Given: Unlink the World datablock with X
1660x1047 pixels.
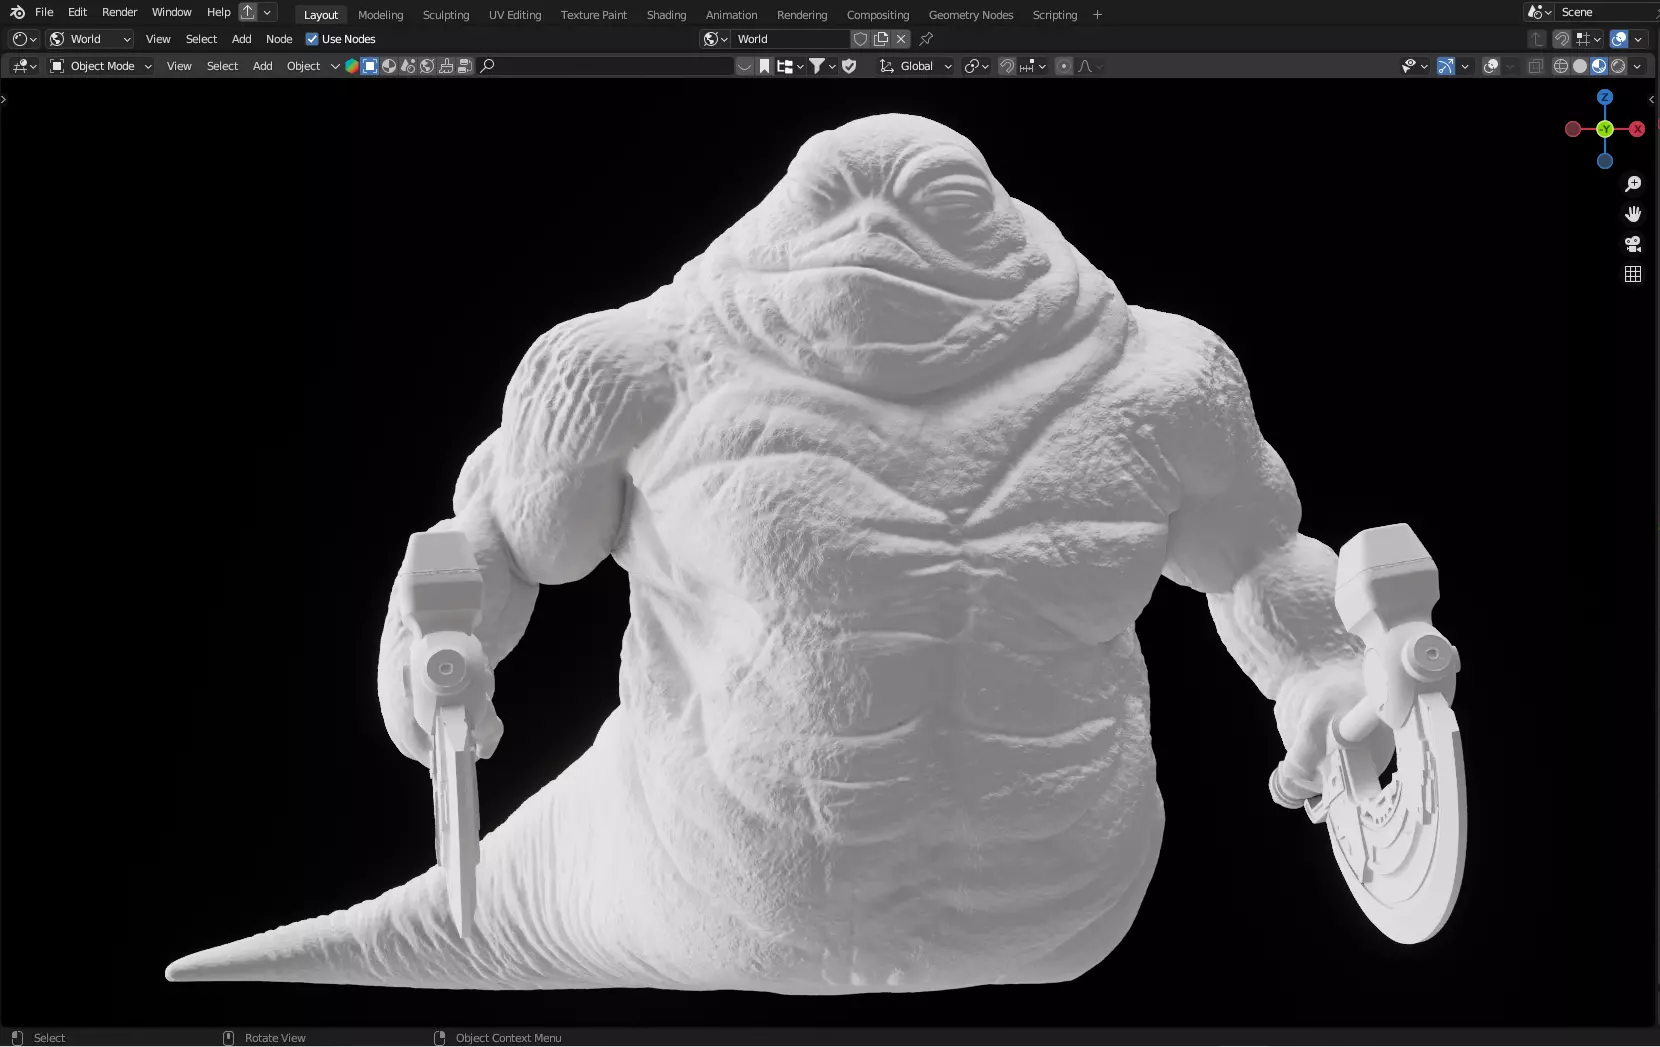Looking at the screenshot, I should (901, 39).
